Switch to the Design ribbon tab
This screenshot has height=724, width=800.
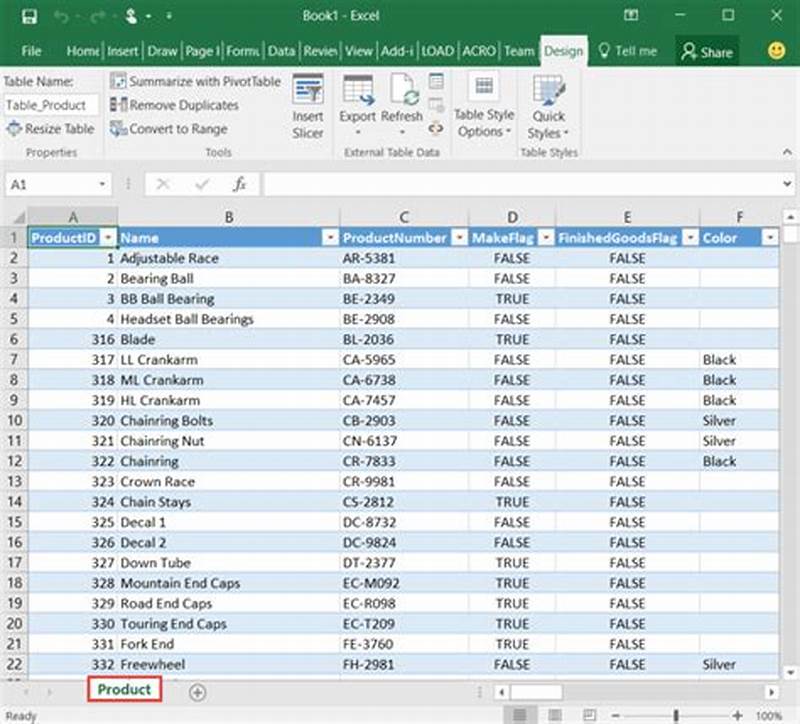pyautogui.click(x=562, y=51)
